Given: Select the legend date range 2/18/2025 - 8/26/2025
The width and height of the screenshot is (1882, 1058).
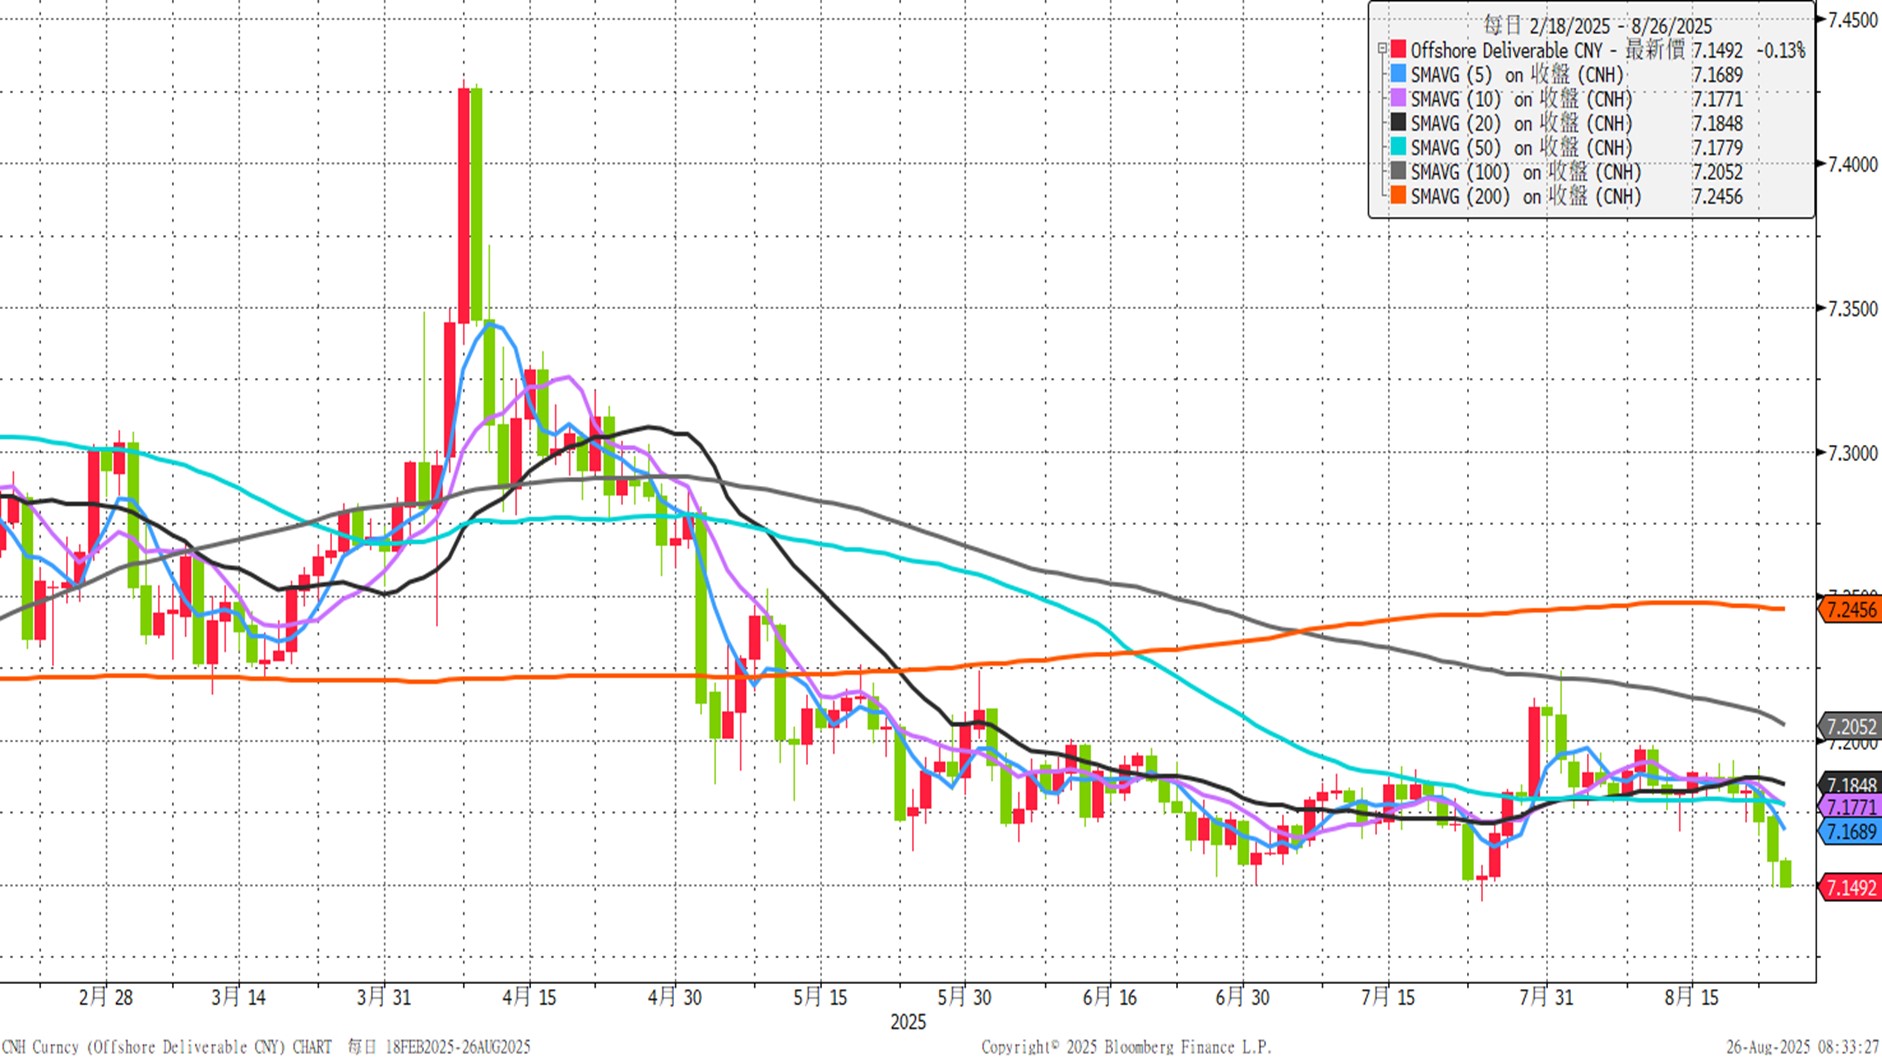Looking at the screenshot, I should click(1620, 26).
